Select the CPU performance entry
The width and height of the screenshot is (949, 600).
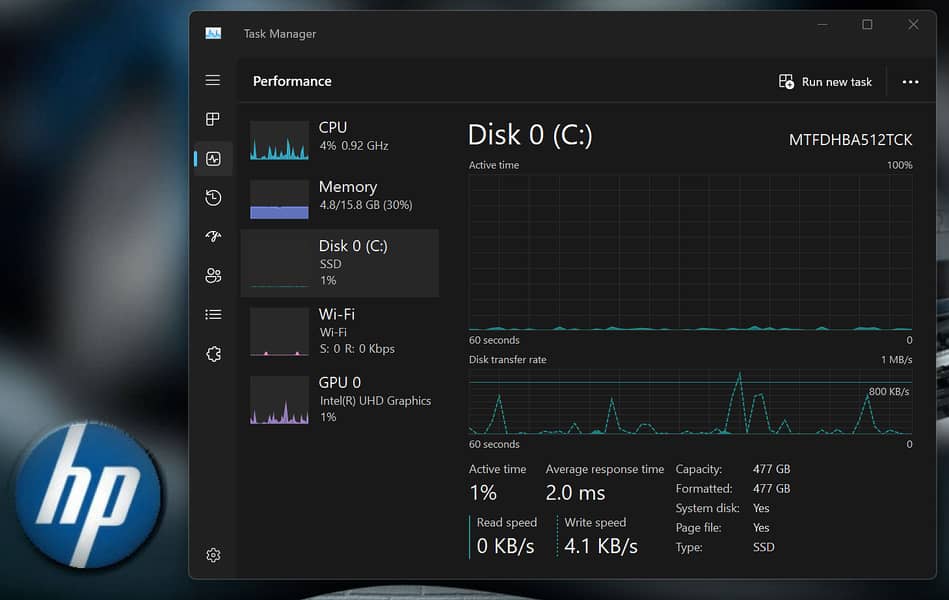[339, 141]
